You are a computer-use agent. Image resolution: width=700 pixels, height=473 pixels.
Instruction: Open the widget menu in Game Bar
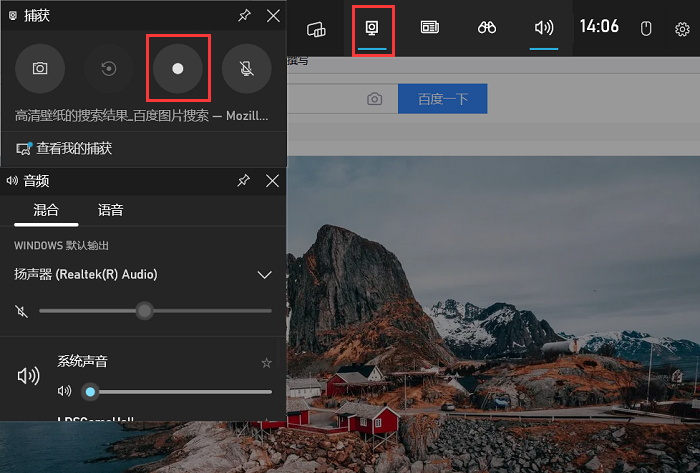tap(316, 29)
